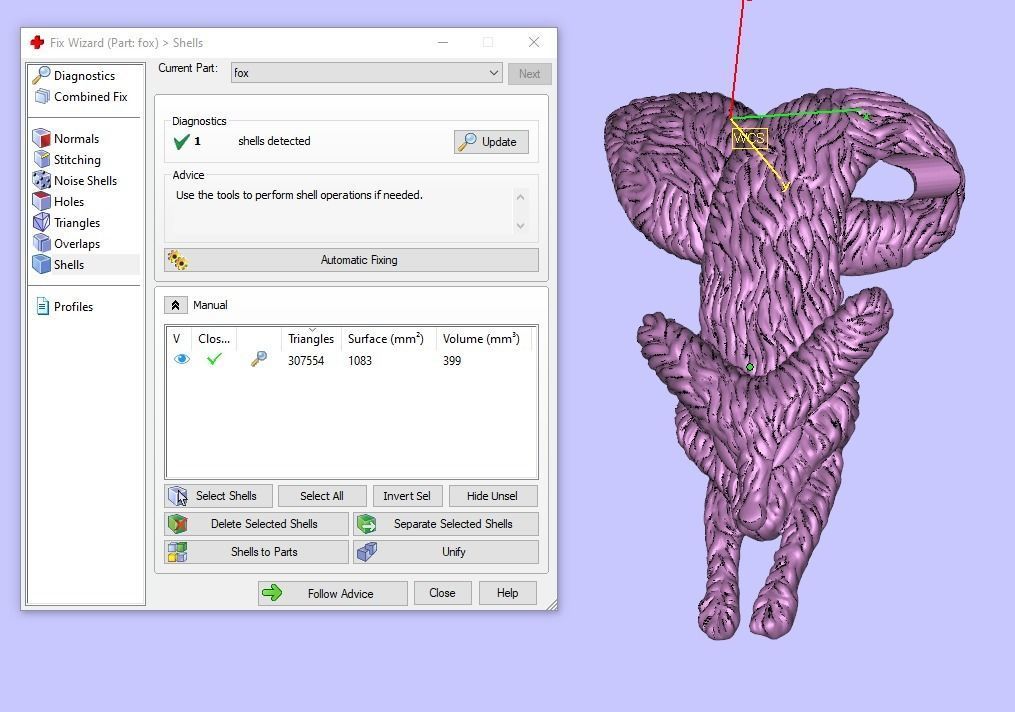Image resolution: width=1015 pixels, height=712 pixels.
Task: Open Help for the Fix Wizard
Action: [508, 593]
